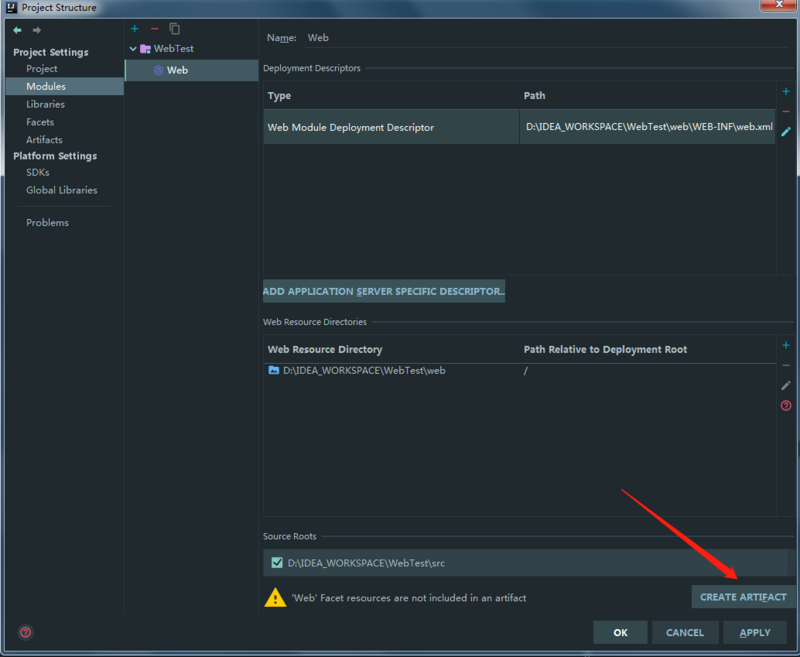Click the descriptor Path column header
Image resolution: width=800 pixels, height=657 pixels.
tap(534, 96)
